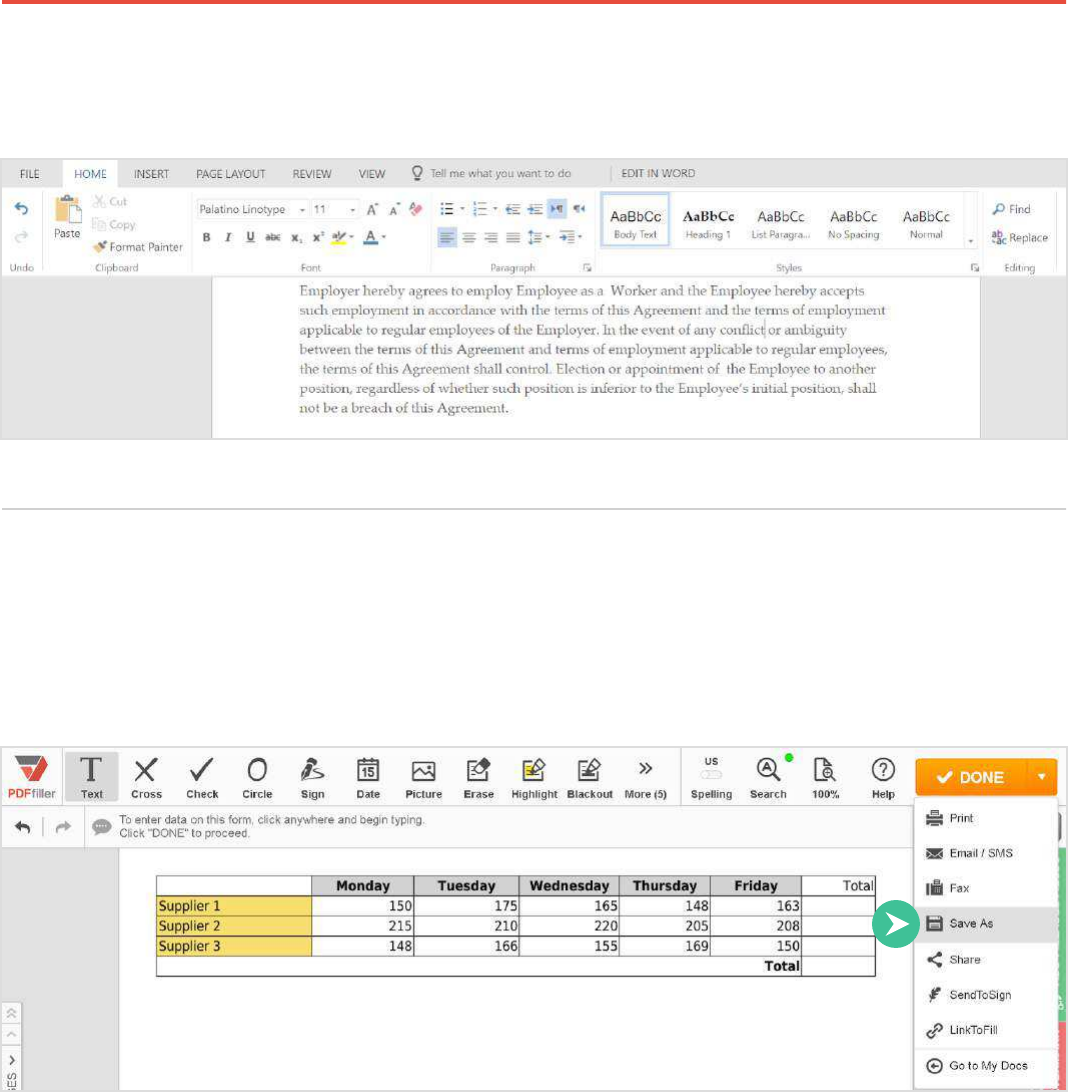Open the FILE tab

pos(29,173)
